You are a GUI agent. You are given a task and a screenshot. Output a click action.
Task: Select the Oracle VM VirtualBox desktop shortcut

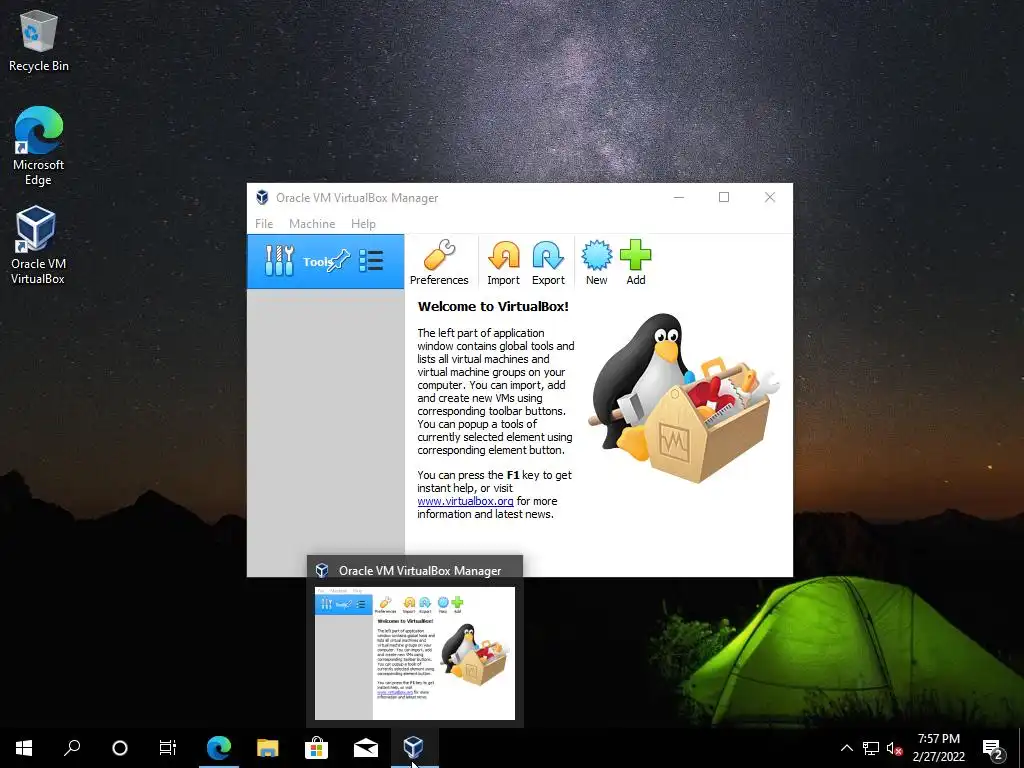point(38,246)
